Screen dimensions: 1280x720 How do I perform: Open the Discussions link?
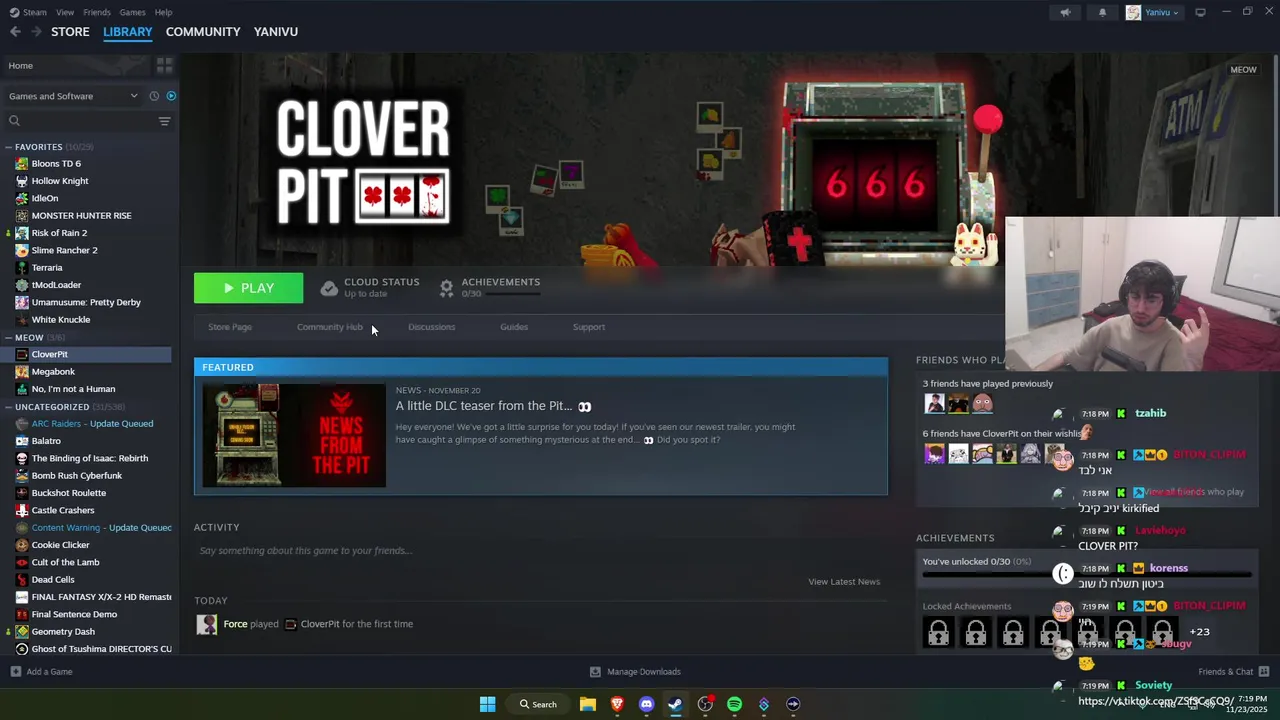(431, 327)
